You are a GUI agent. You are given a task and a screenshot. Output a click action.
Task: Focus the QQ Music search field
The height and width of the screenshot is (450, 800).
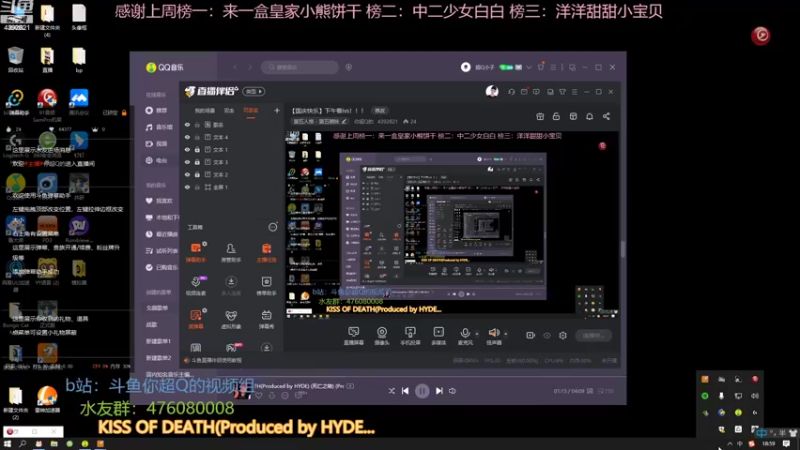[x=299, y=67]
